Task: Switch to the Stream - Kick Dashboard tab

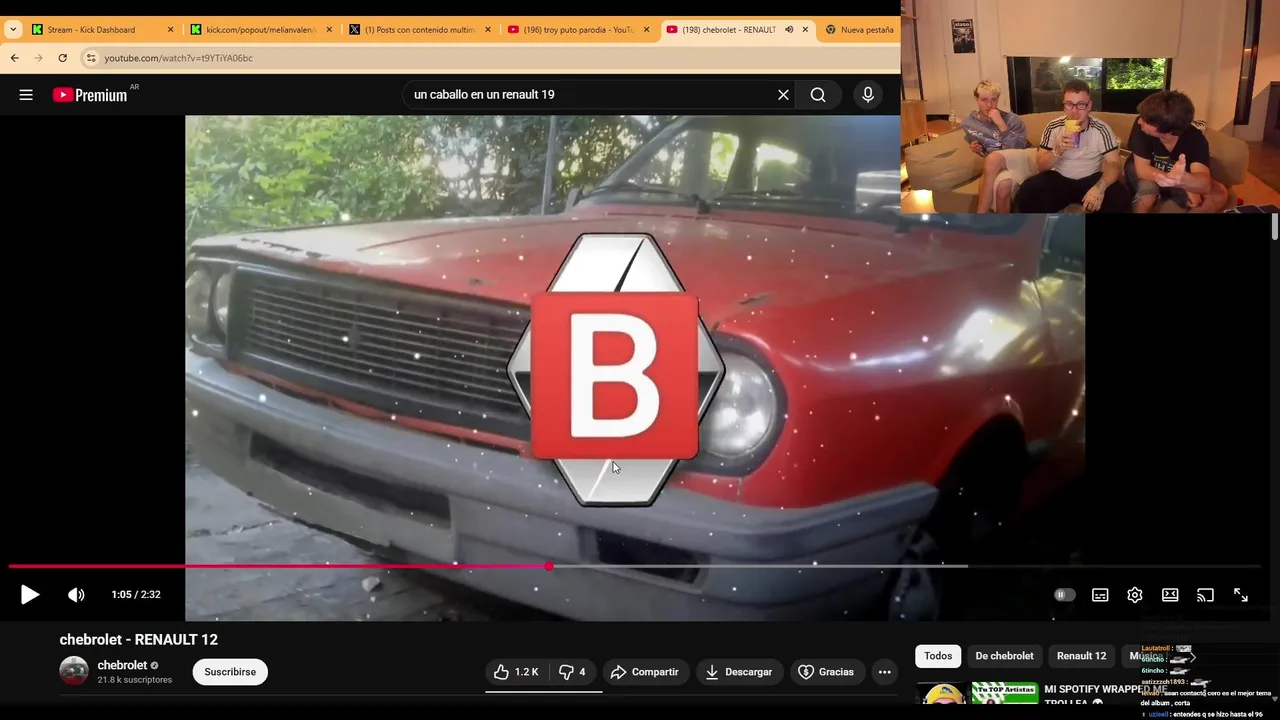Action: 90,30
